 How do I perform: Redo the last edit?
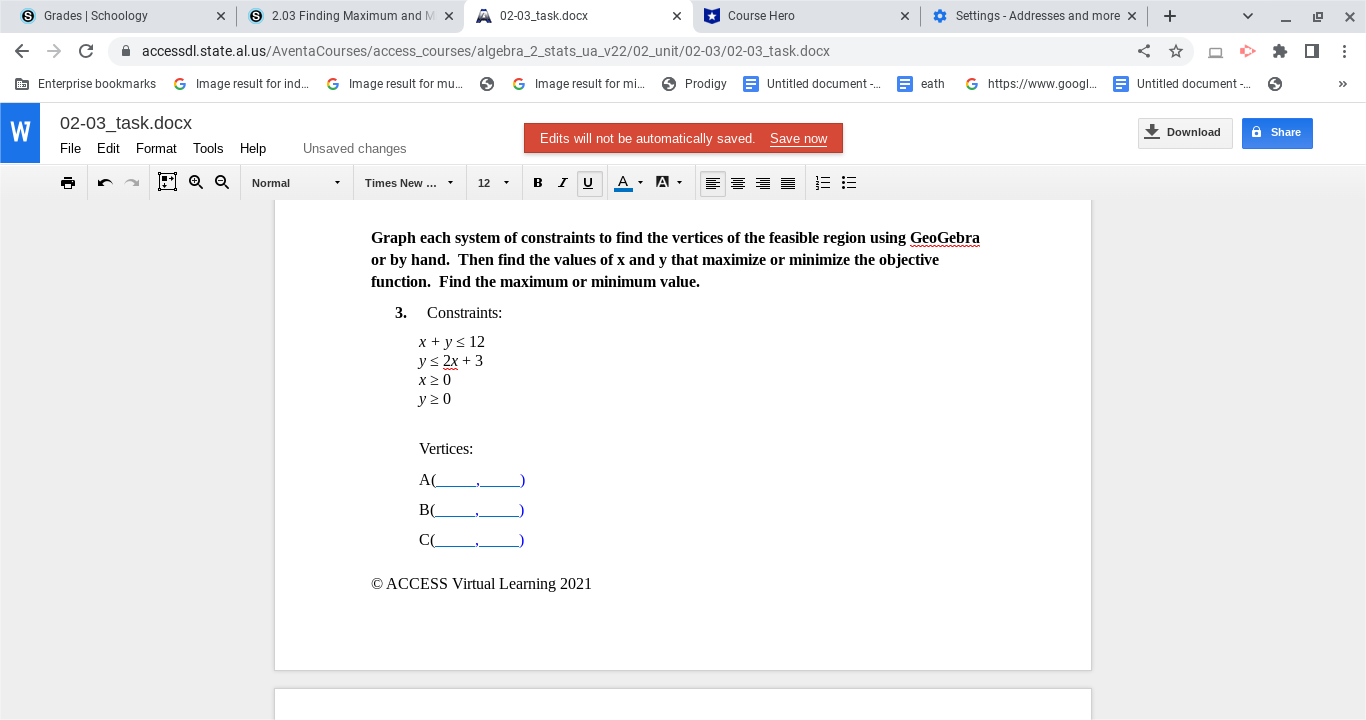tap(131, 182)
